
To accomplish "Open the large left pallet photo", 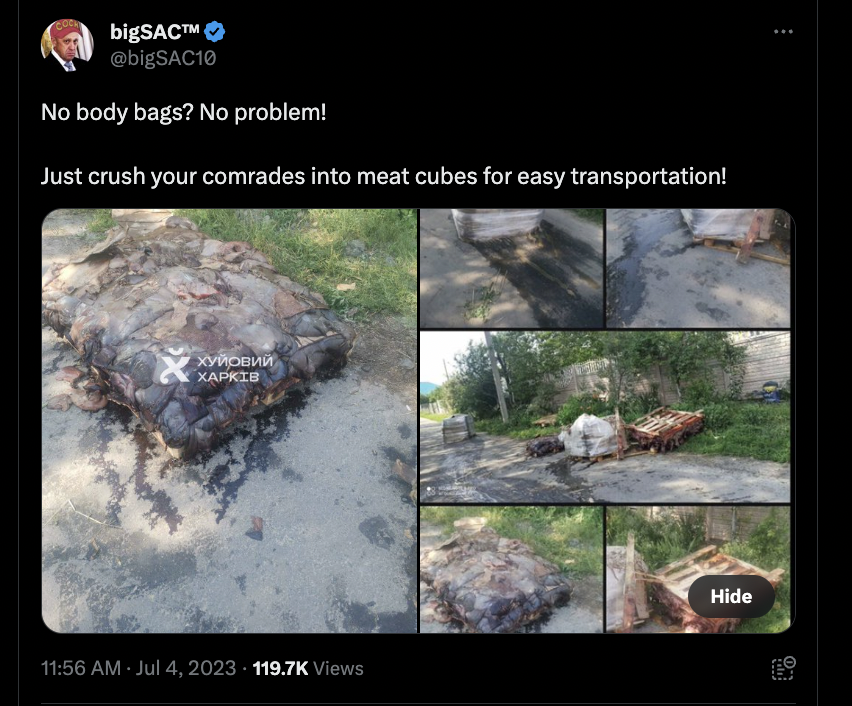I will [229, 421].
